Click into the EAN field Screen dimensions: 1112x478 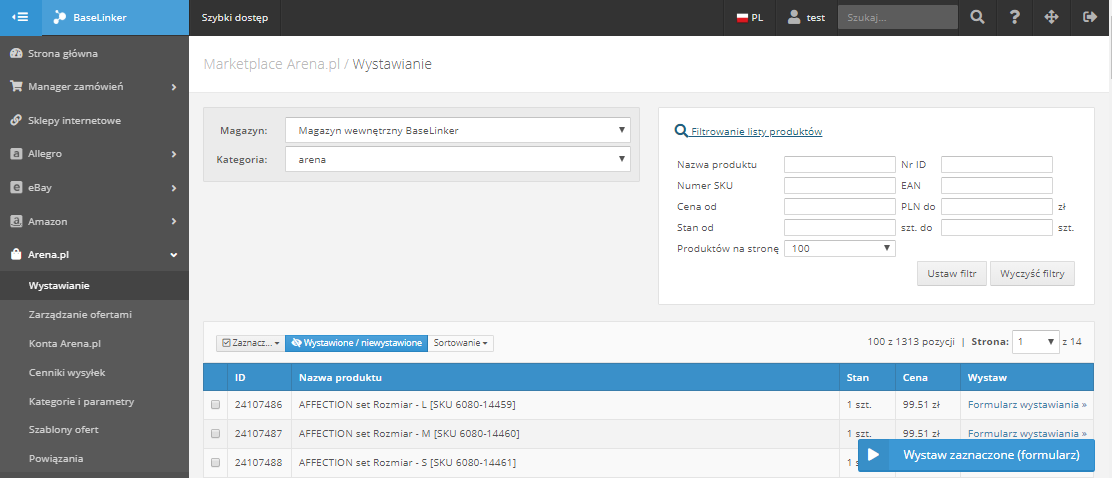coord(996,186)
